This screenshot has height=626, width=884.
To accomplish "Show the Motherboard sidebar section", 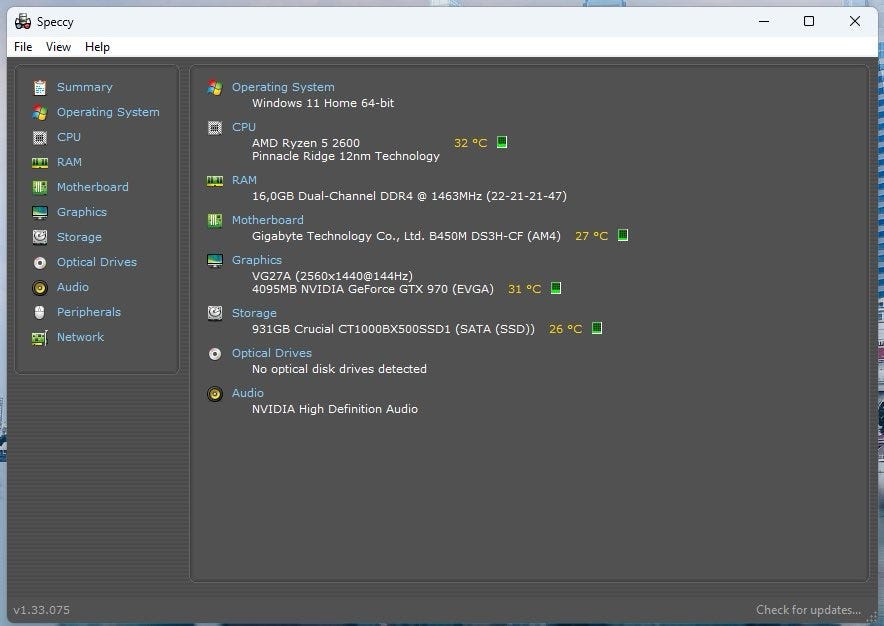I will 92,187.
